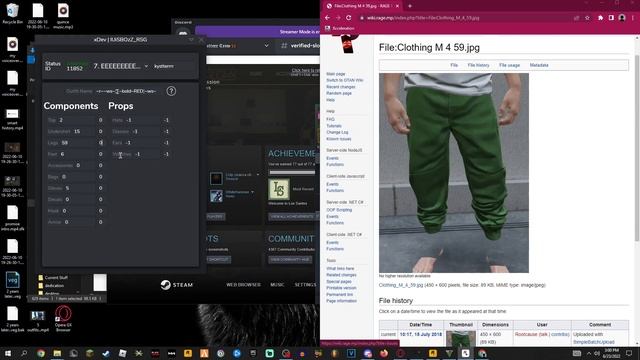This screenshot has height=360, width=640.
Task: Close the File:Clothing M 4 59 tab
Action: 397,6
